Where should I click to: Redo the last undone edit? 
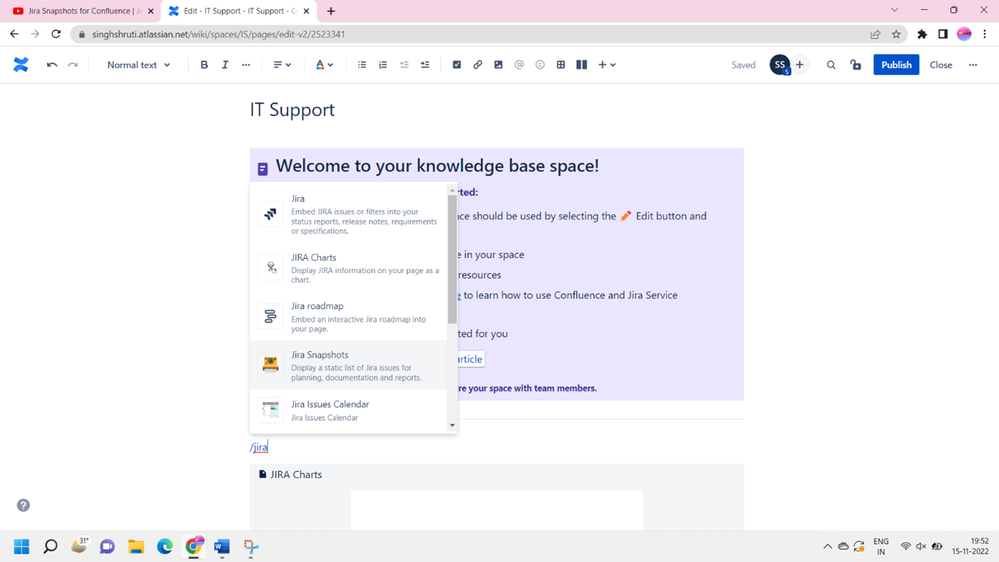point(73,64)
